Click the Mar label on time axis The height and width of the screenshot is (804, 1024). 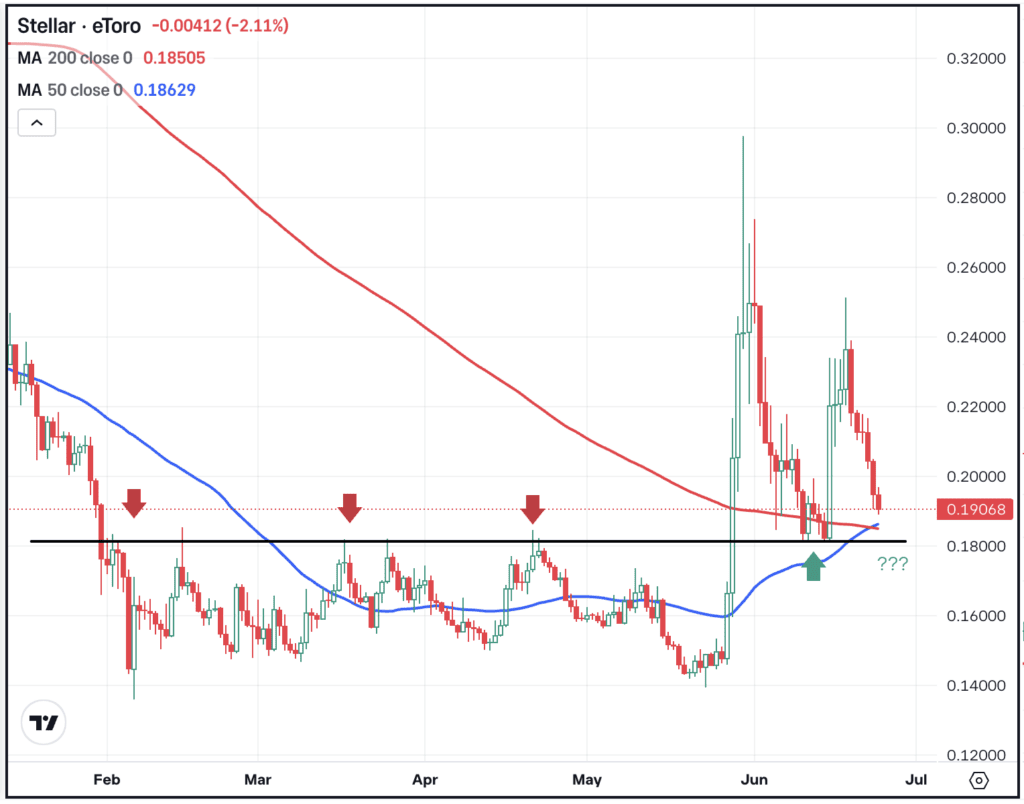coord(257,780)
